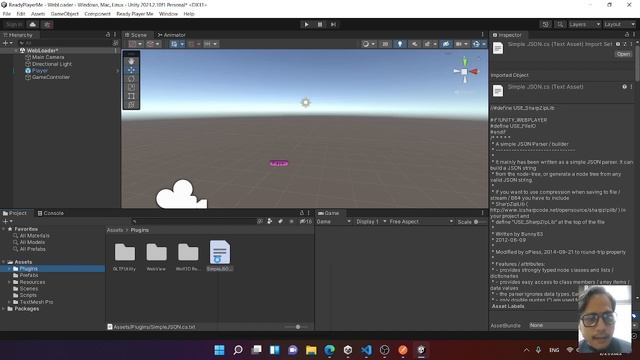The width and height of the screenshot is (640, 360).
Task: Adjust the Project icon size slider
Action: (298, 327)
